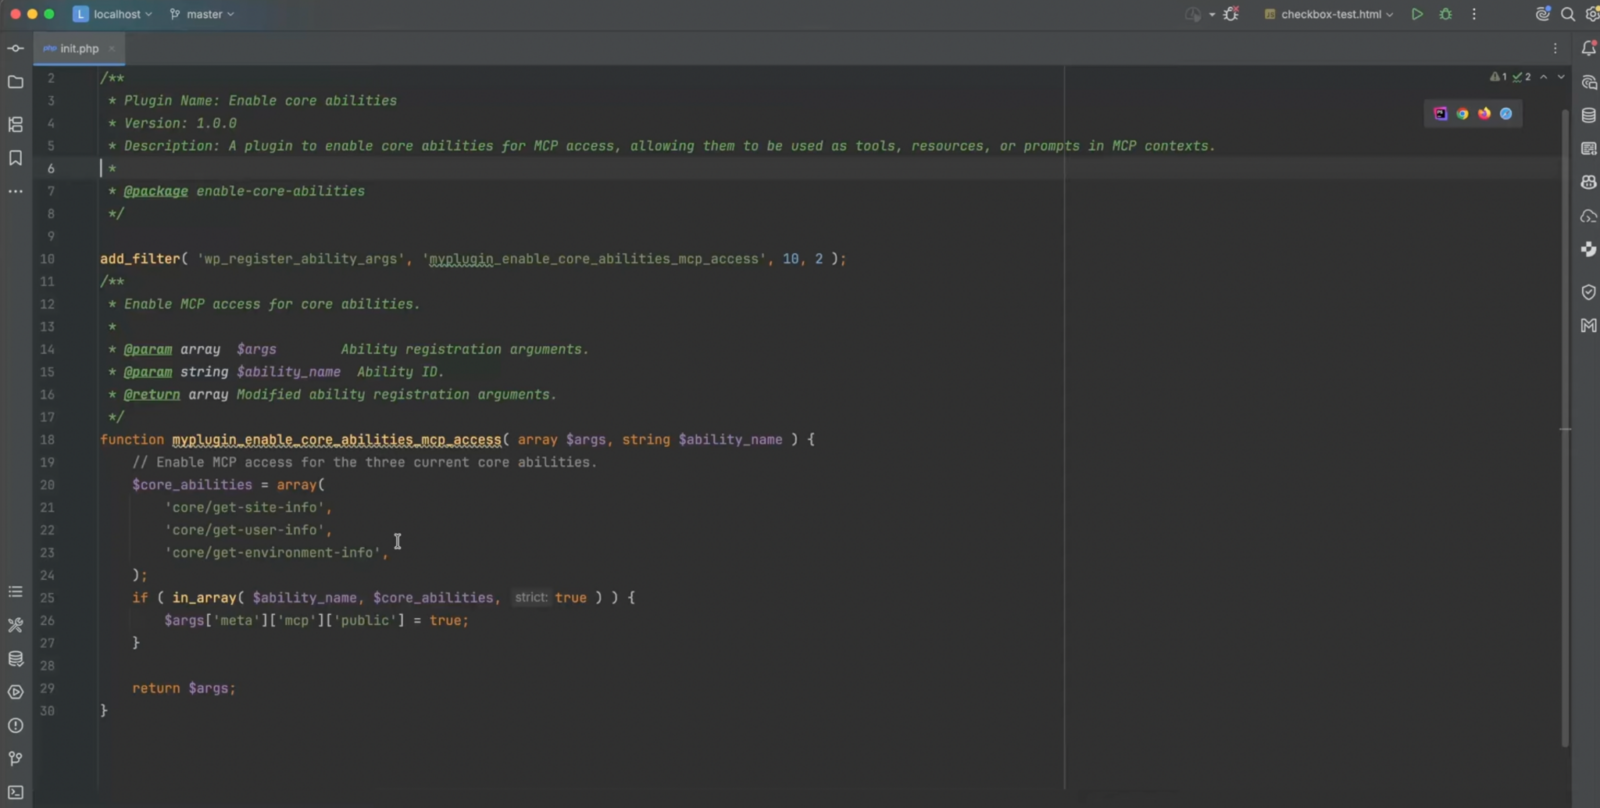This screenshot has height=808, width=1600.
Task: Open more run actions menu
Action: point(1474,14)
